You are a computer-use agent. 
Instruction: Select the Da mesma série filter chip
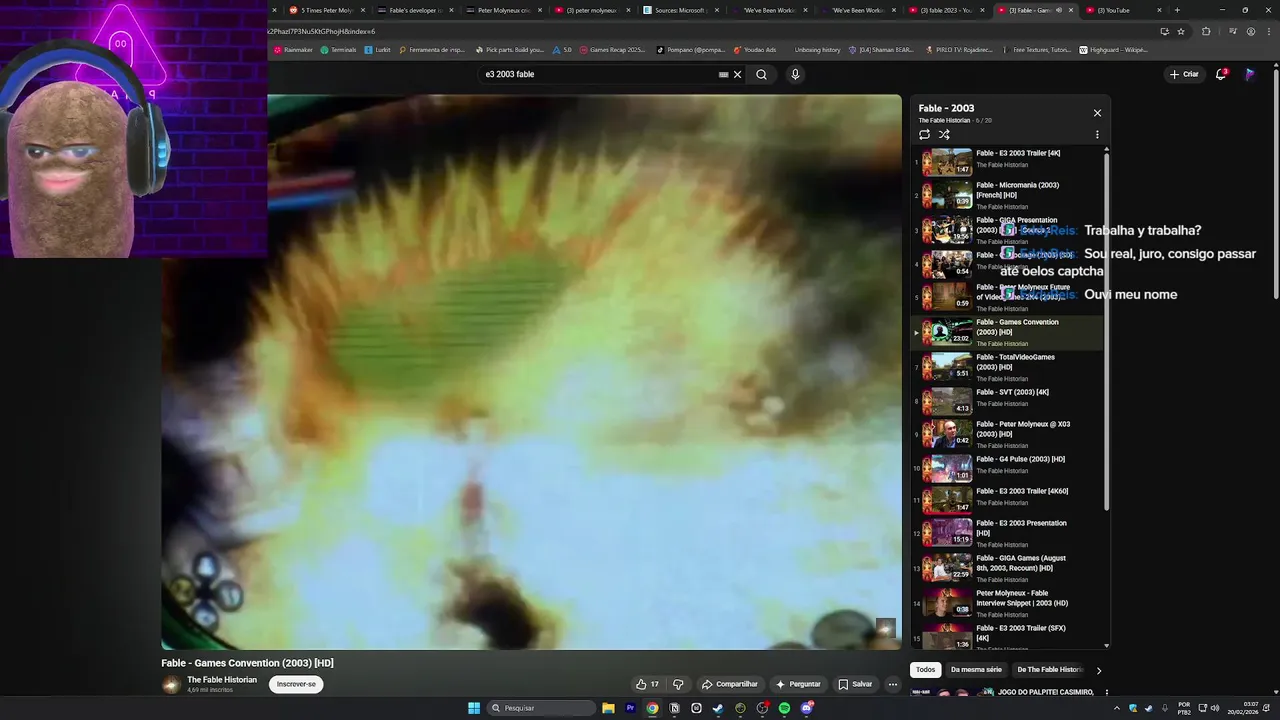click(976, 670)
